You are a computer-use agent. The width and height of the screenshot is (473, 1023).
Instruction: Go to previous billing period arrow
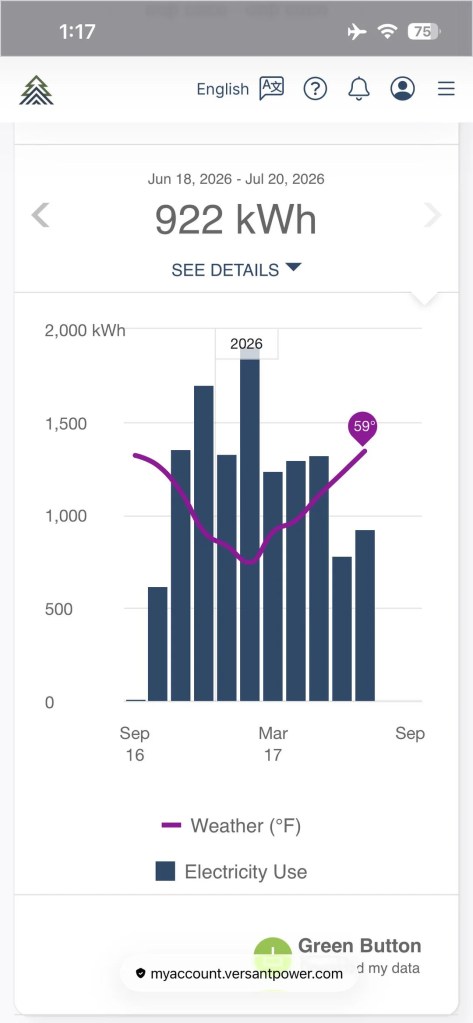[40, 215]
